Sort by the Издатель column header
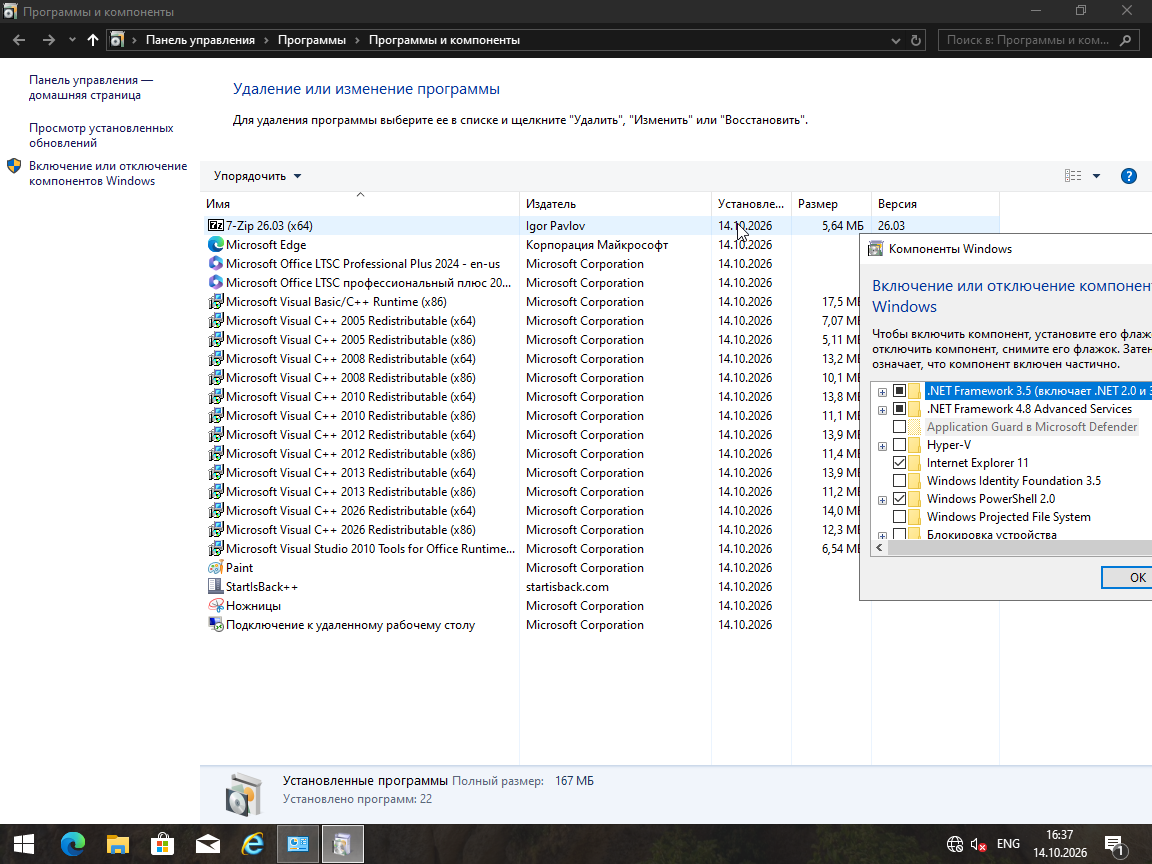1152x864 pixels. click(x=616, y=204)
